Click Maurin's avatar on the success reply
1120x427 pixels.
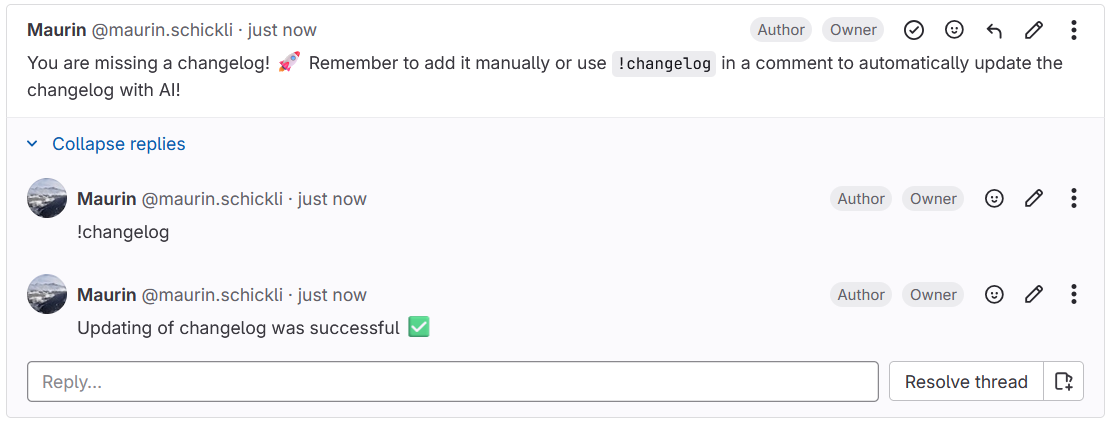47,294
